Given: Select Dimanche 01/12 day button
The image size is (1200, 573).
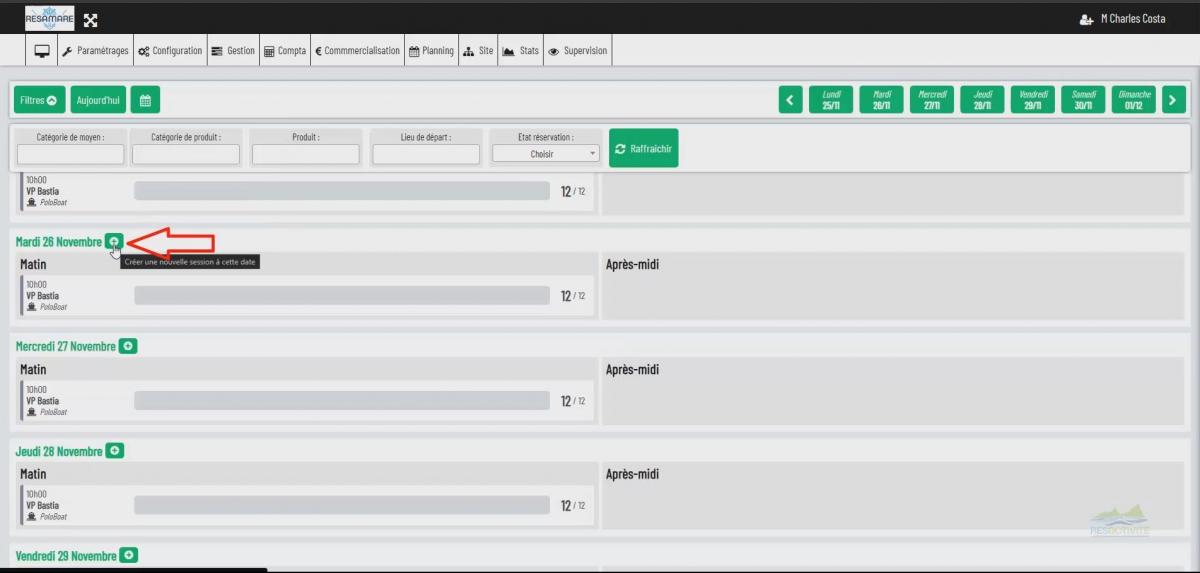Looking at the screenshot, I should coord(1134,100).
